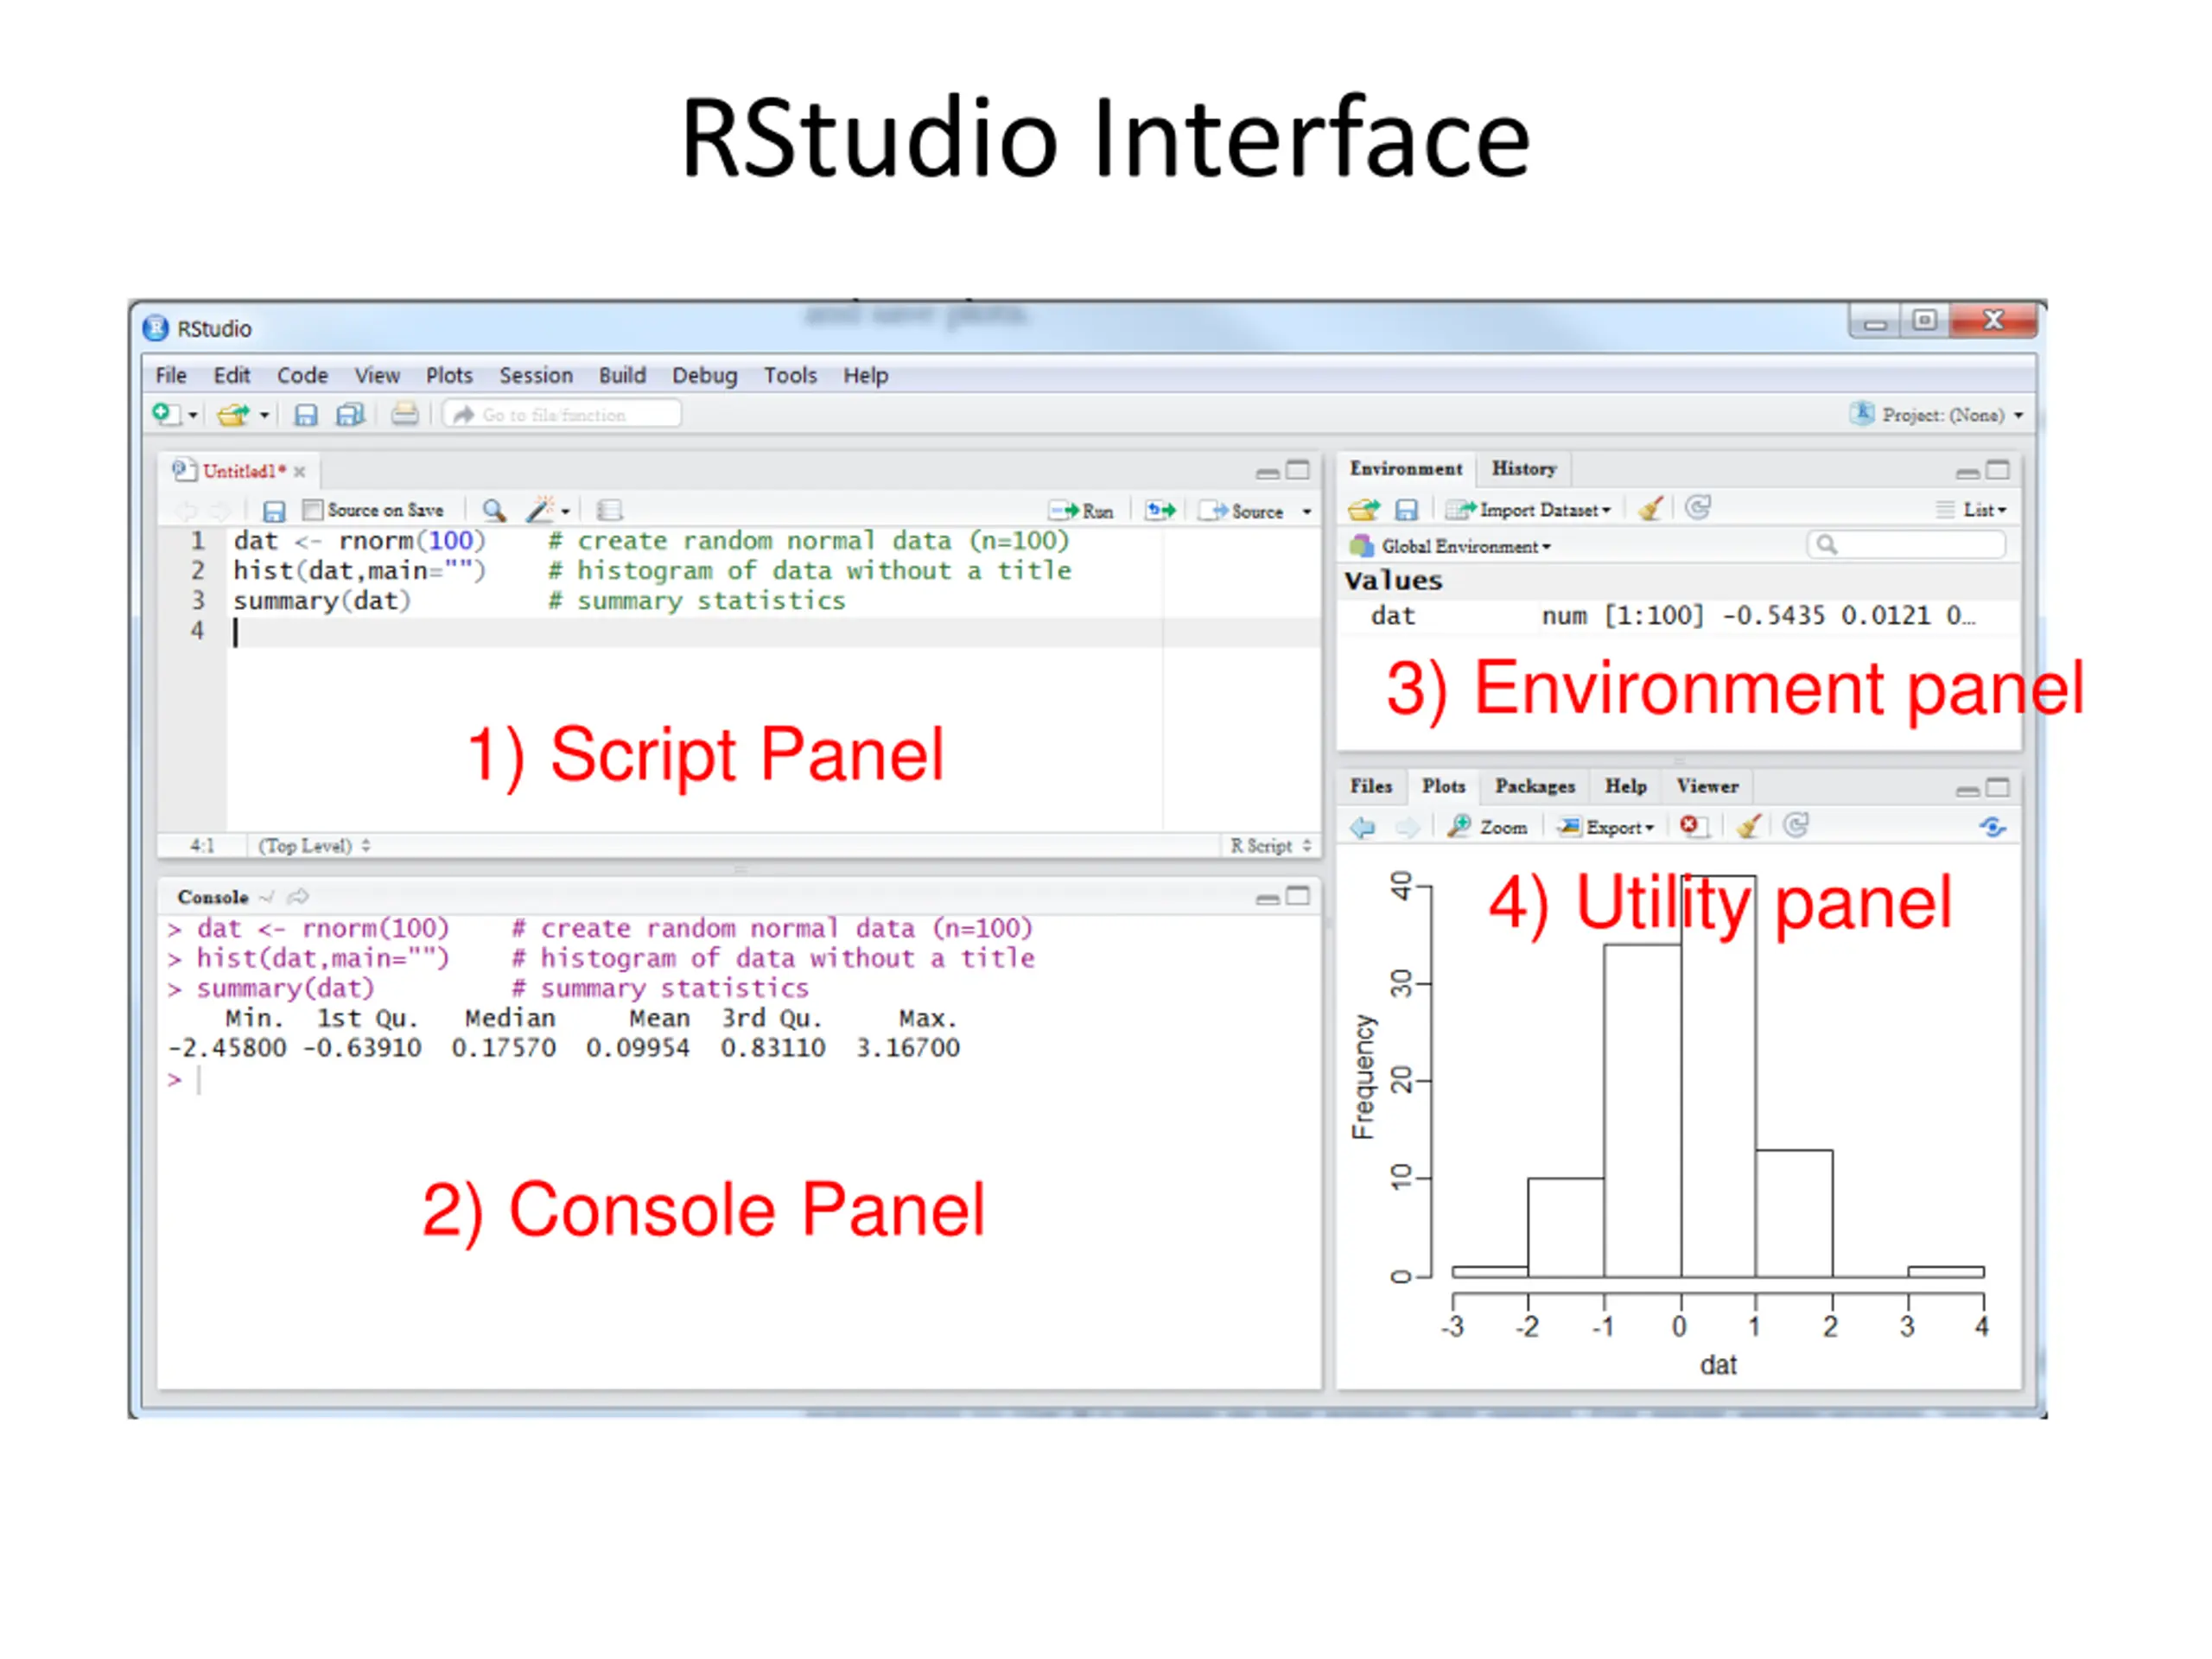Click the Save All documents icon
2212x1659 pixels.
[x=349, y=415]
